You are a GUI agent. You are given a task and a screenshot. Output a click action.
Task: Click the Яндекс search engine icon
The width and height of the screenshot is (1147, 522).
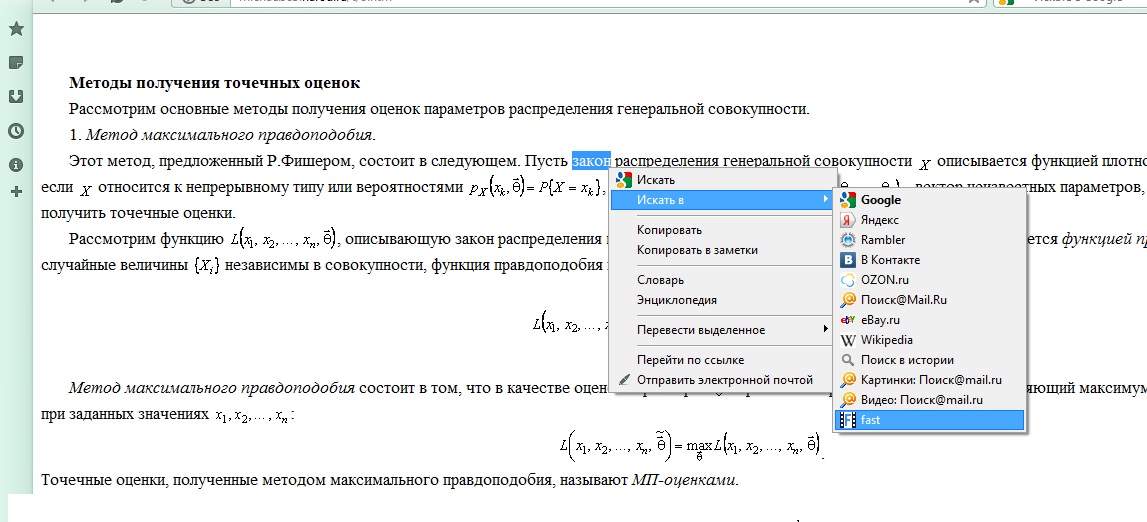pyautogui.click(x=848, y=220)
